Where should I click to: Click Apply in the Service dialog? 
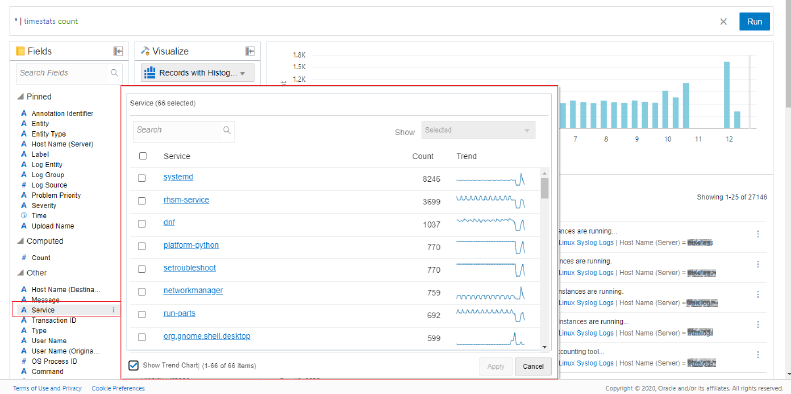(x=496, y=367)
